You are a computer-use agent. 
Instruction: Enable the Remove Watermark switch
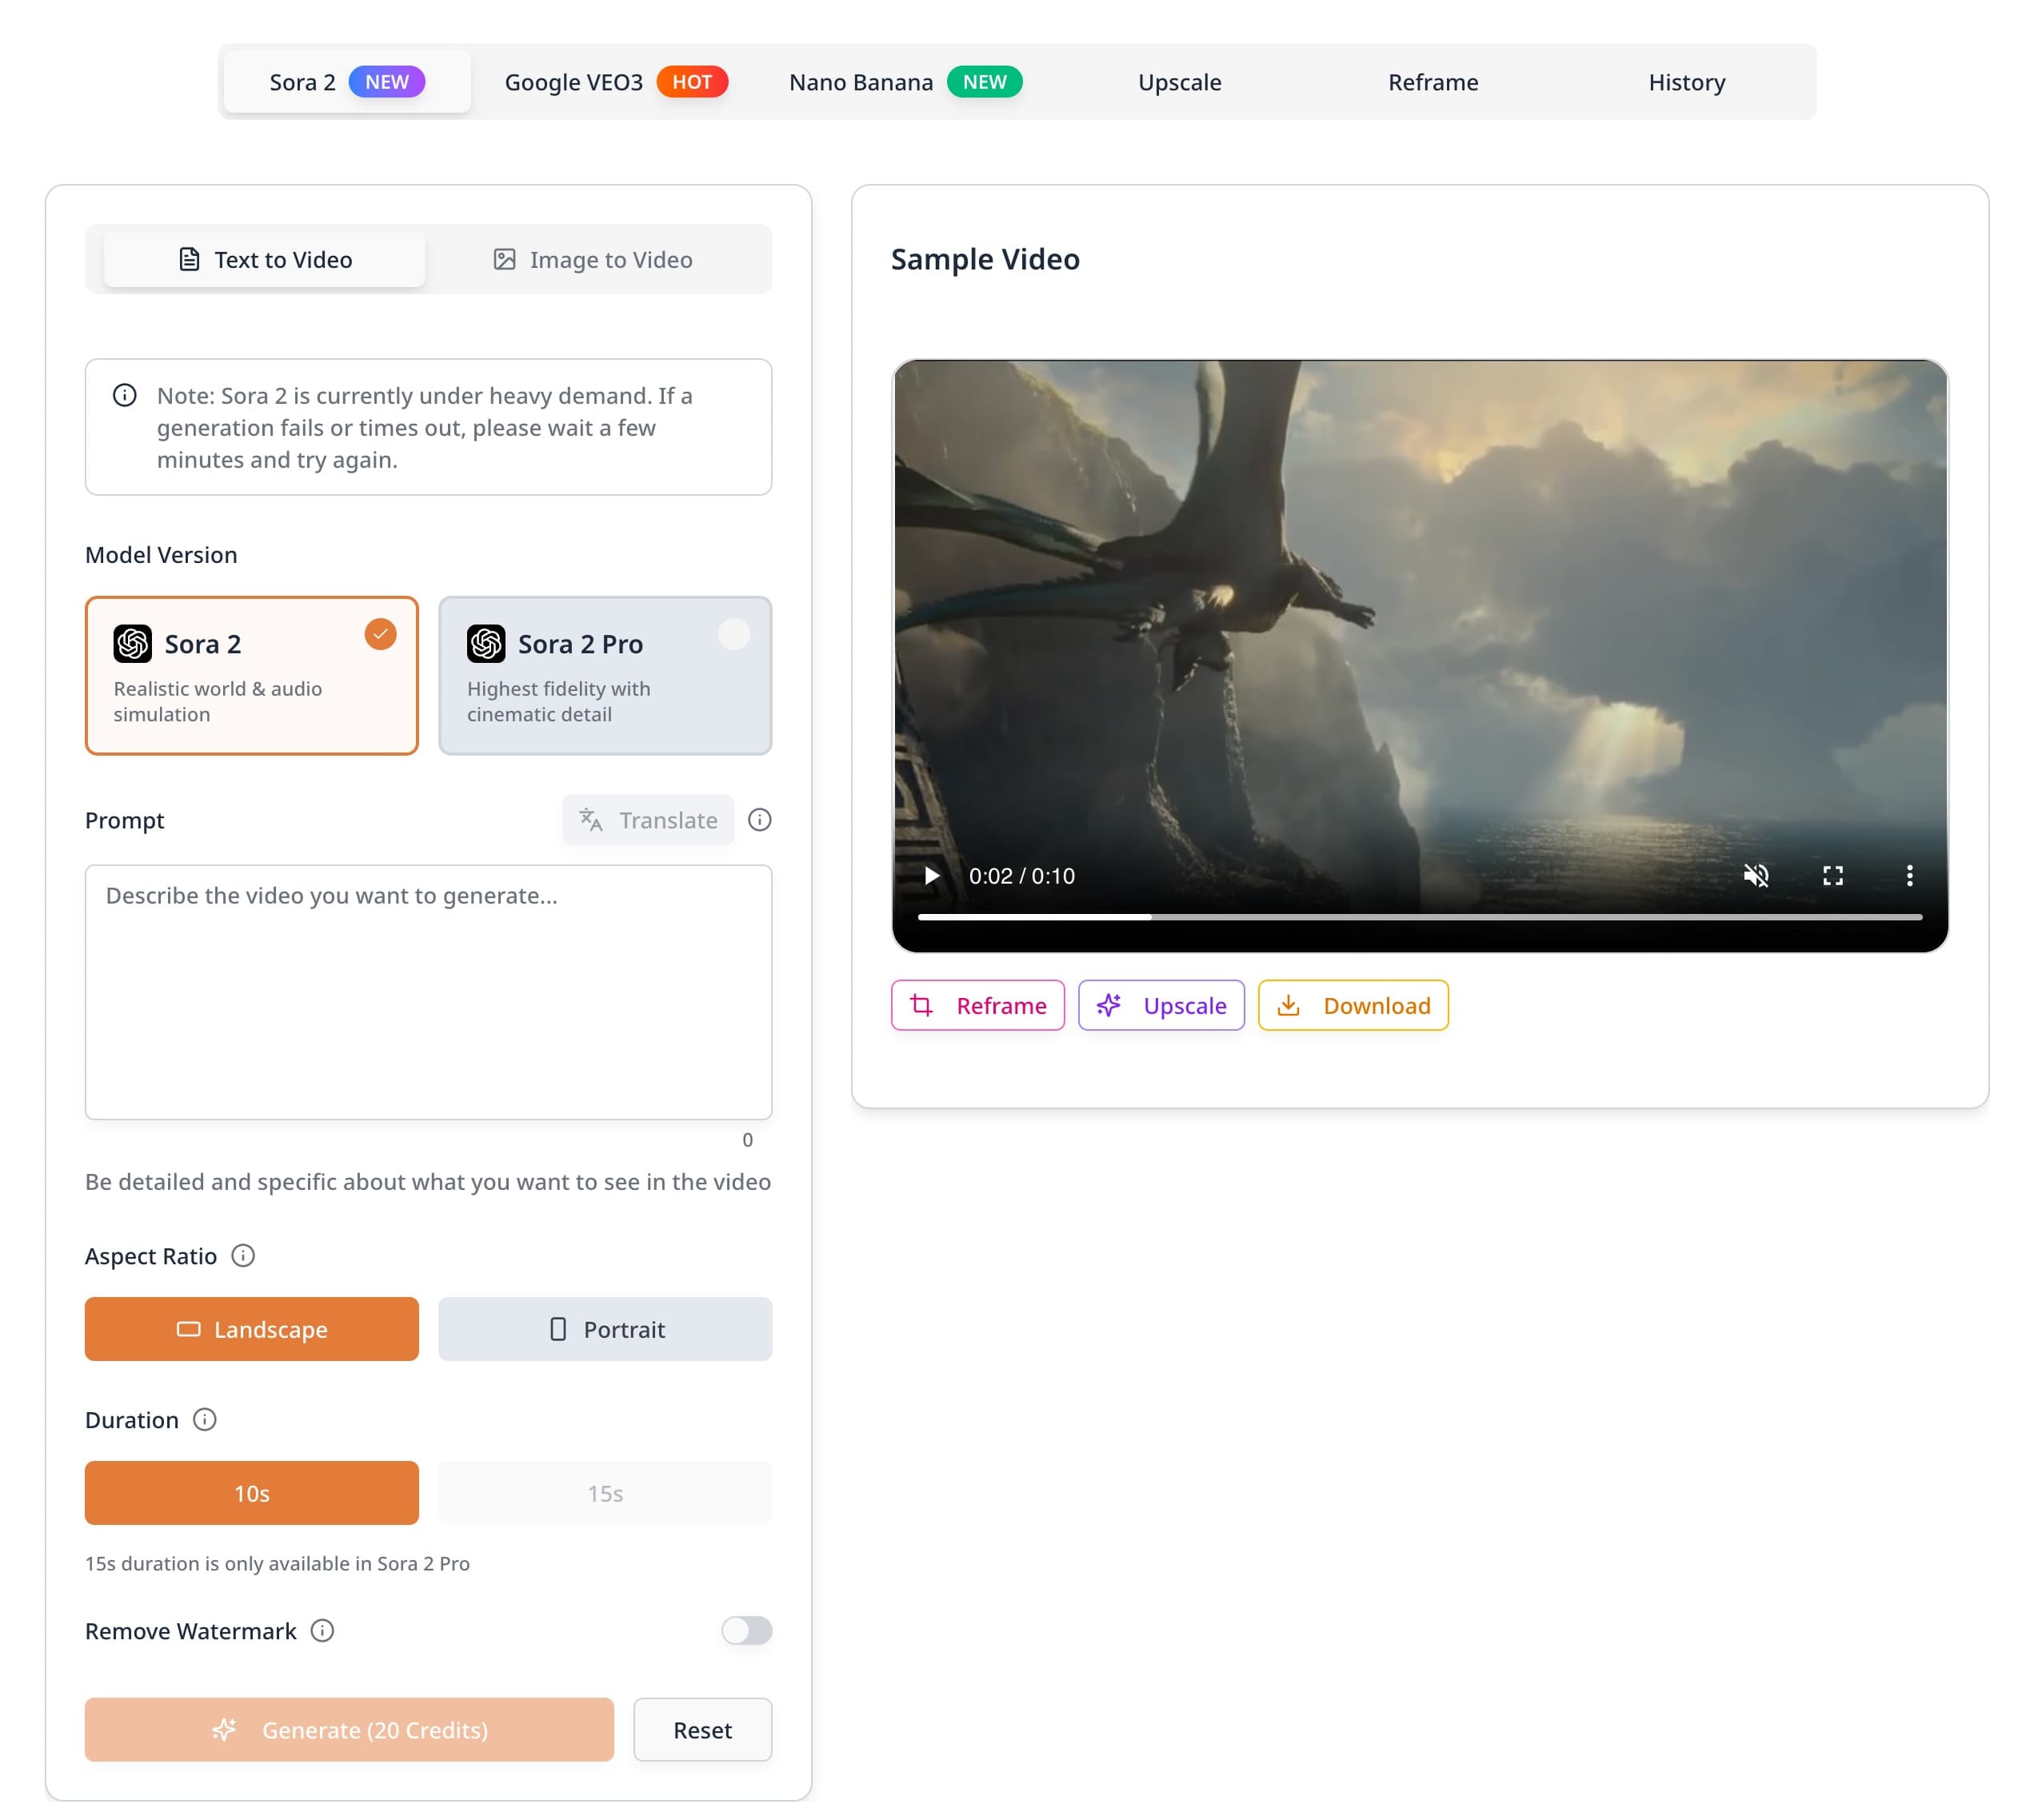[x=746, y=1631]
